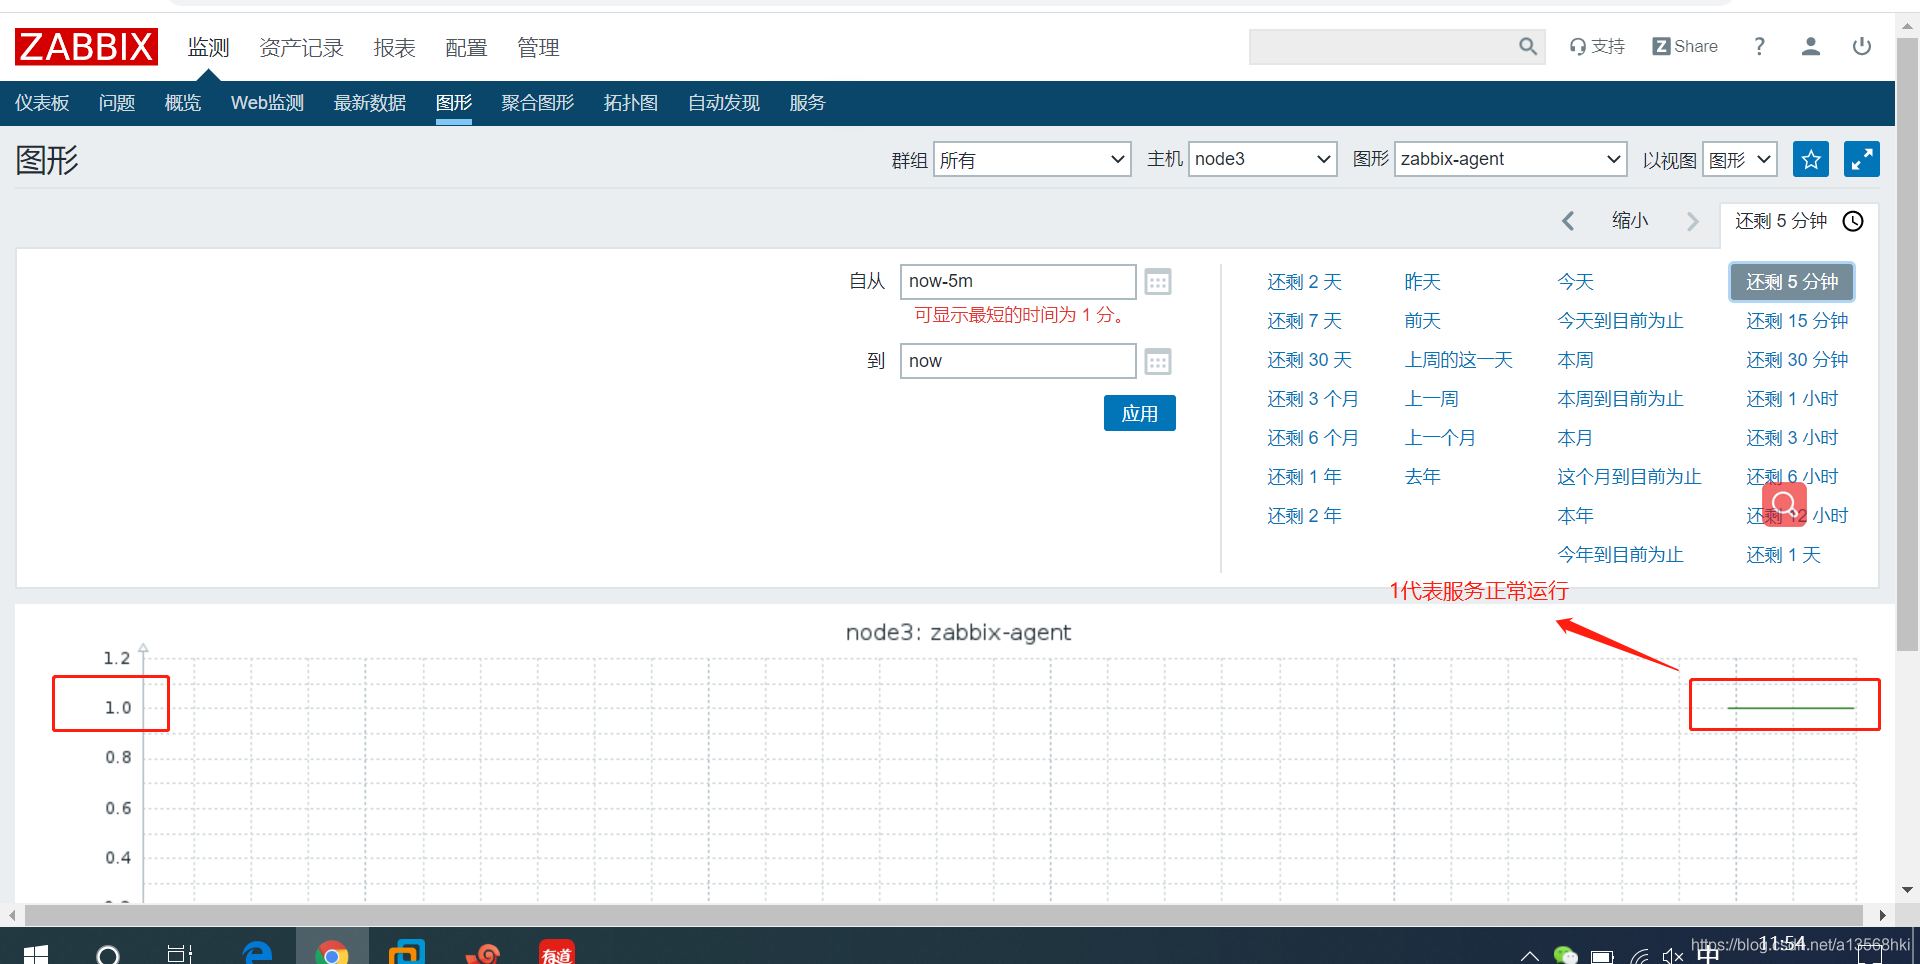
Task: Select the 还剩 2 天 range
Action: [1304, 282]
